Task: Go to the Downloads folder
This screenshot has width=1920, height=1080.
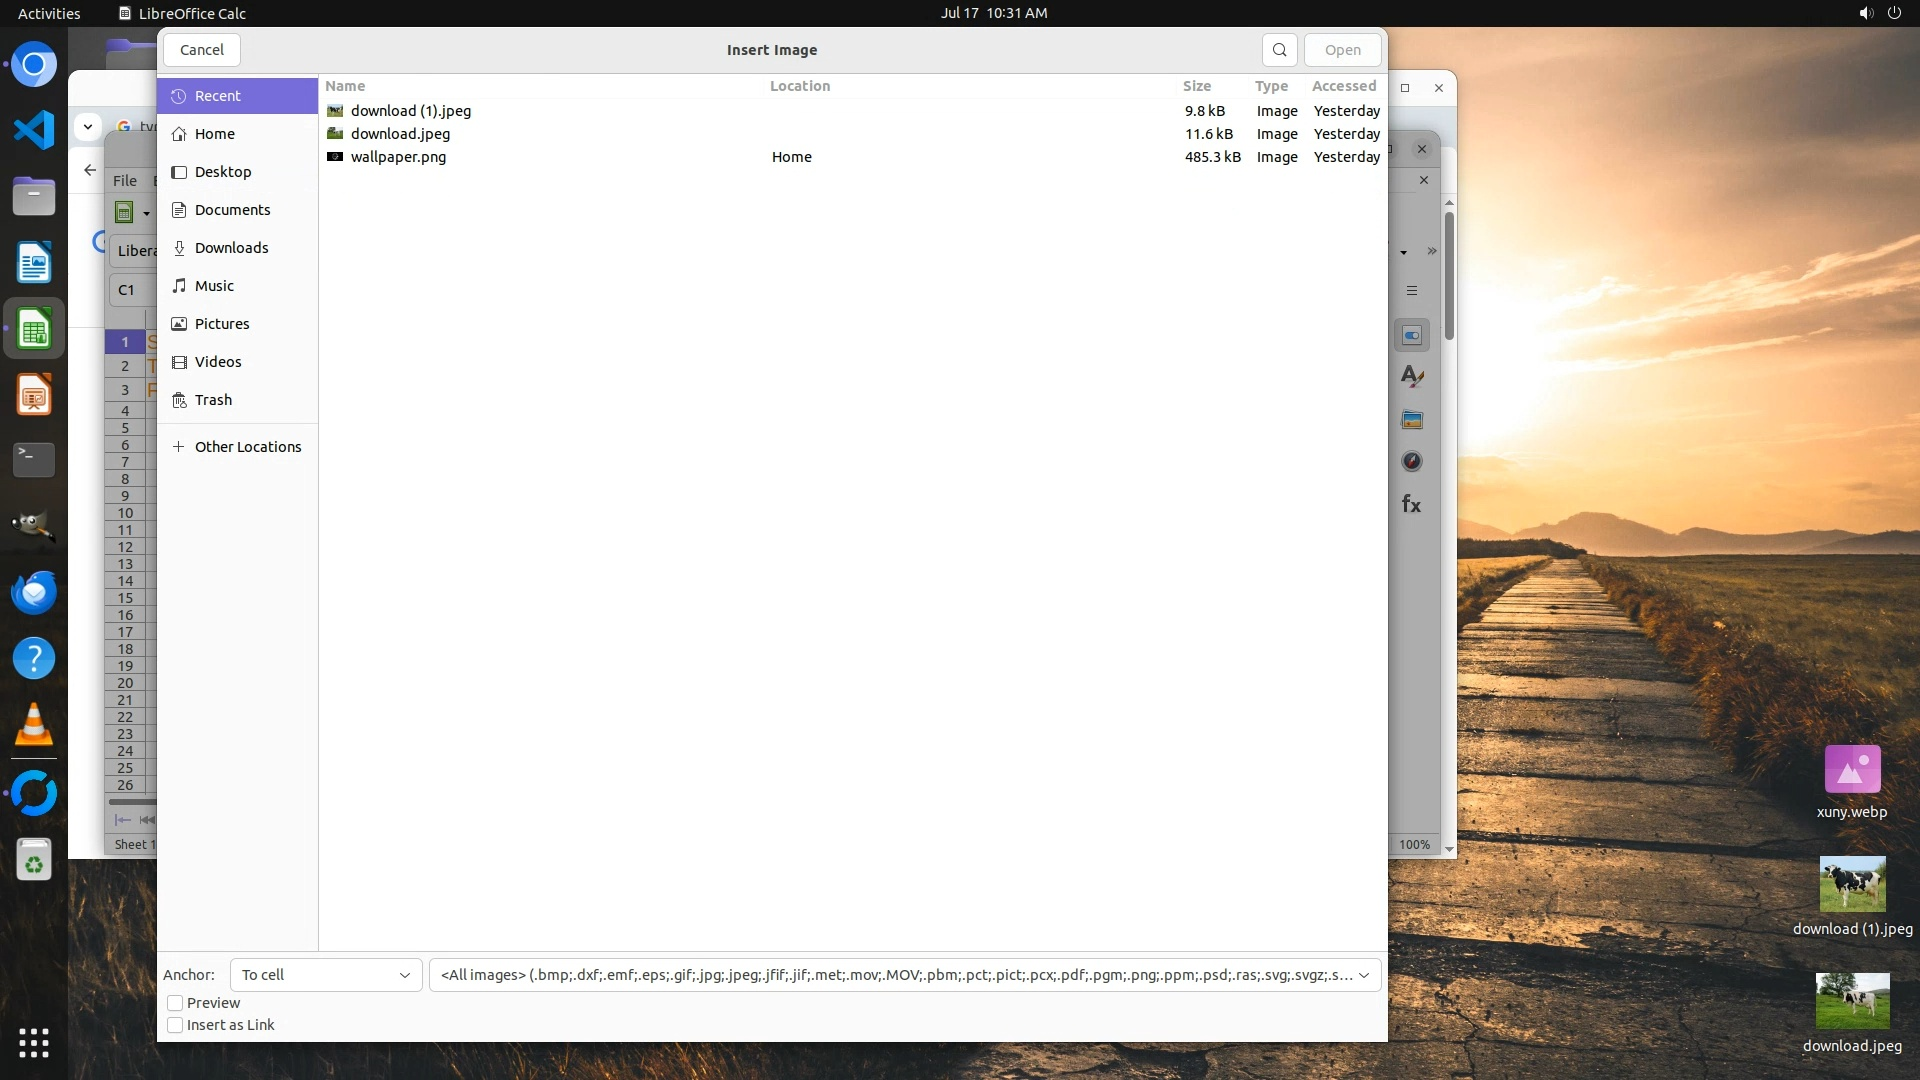Action: click(231, 248)
